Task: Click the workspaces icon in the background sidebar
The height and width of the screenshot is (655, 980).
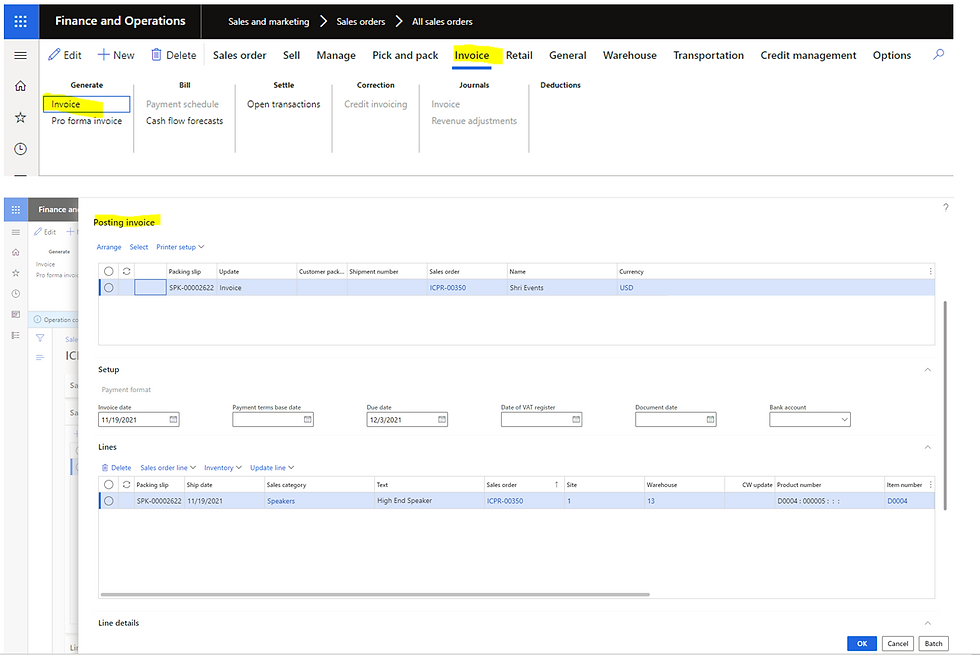Action: 16,314
